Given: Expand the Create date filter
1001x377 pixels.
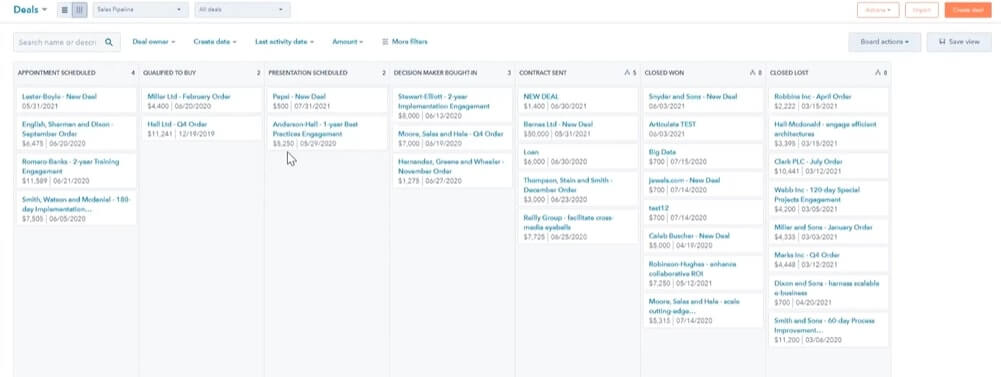Looking at the screenshot, I should [x=215, y=41].
